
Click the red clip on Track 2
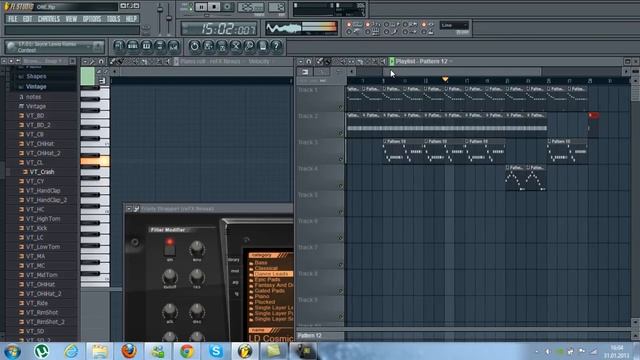point(593,116)
